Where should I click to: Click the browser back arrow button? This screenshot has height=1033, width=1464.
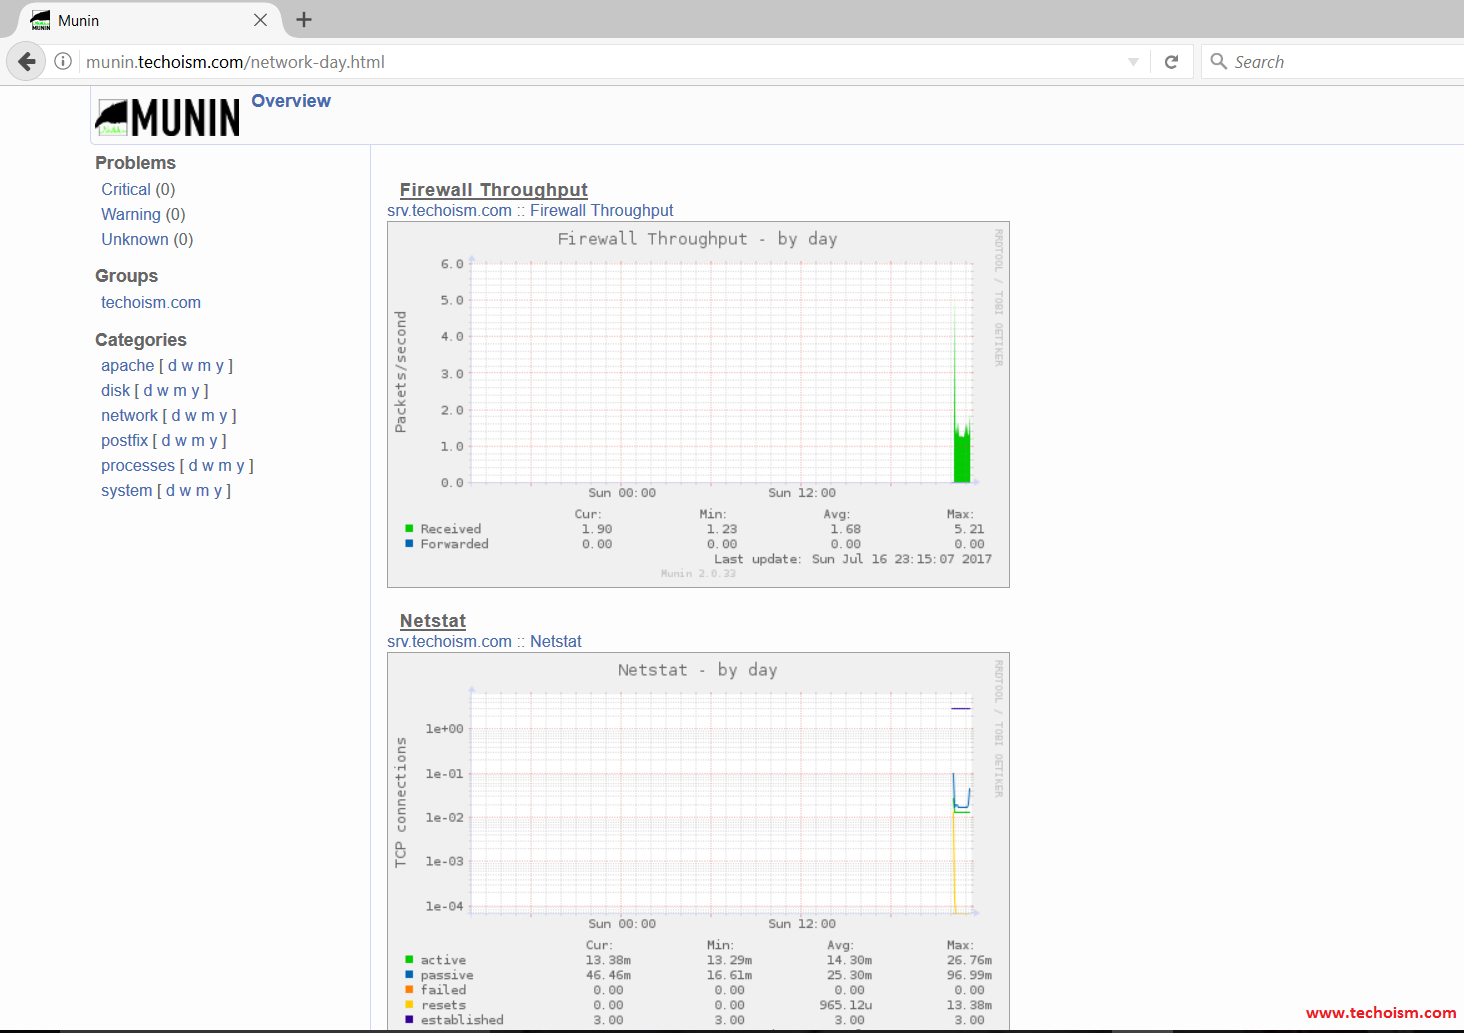[x=27, y=61]
